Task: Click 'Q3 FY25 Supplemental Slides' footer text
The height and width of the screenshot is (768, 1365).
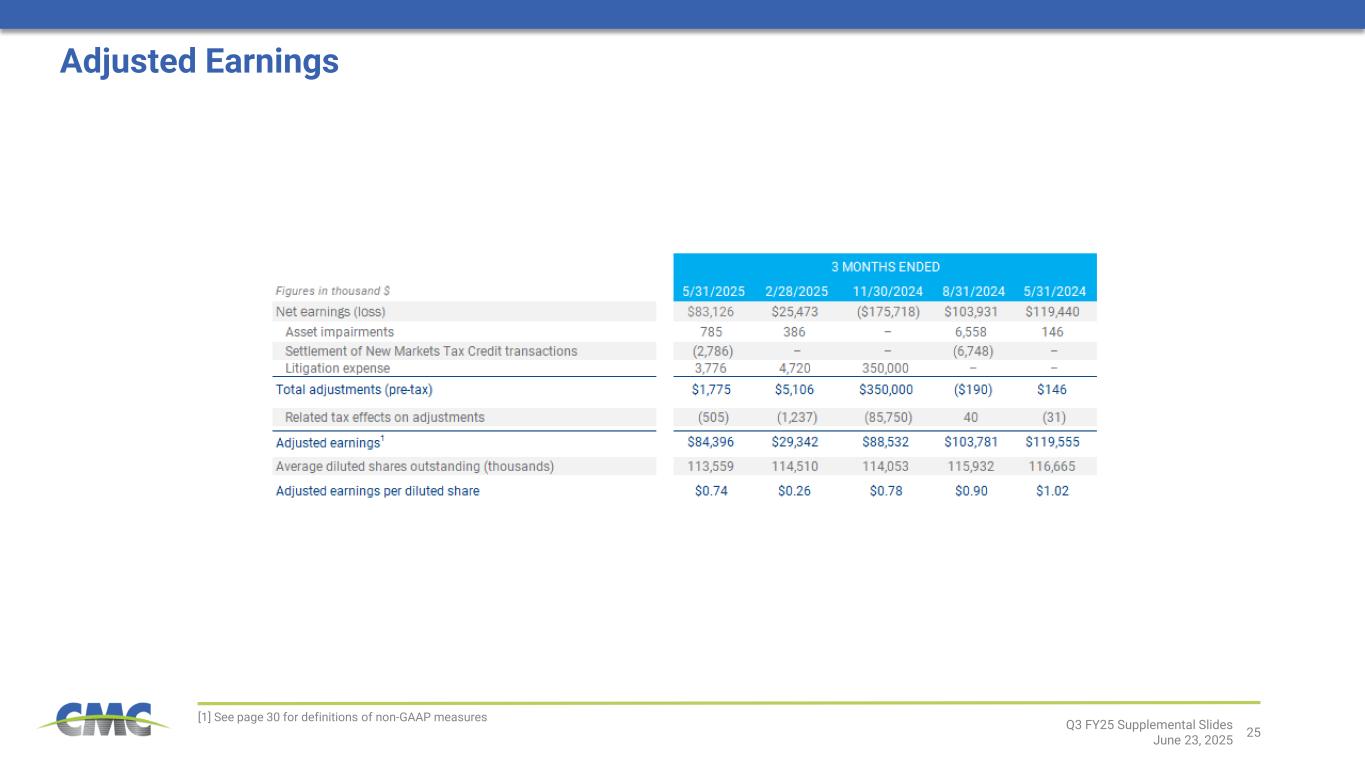Action: (1149, 724)
